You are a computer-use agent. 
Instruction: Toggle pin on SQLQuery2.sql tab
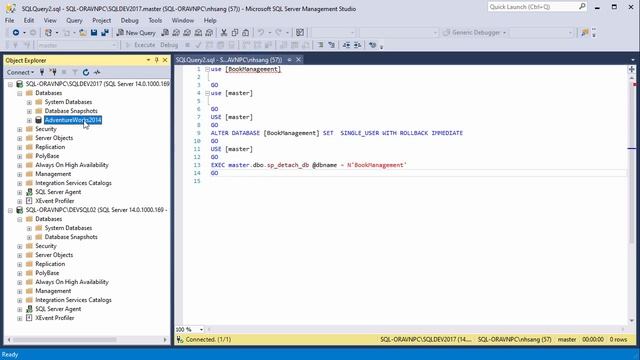289,60
